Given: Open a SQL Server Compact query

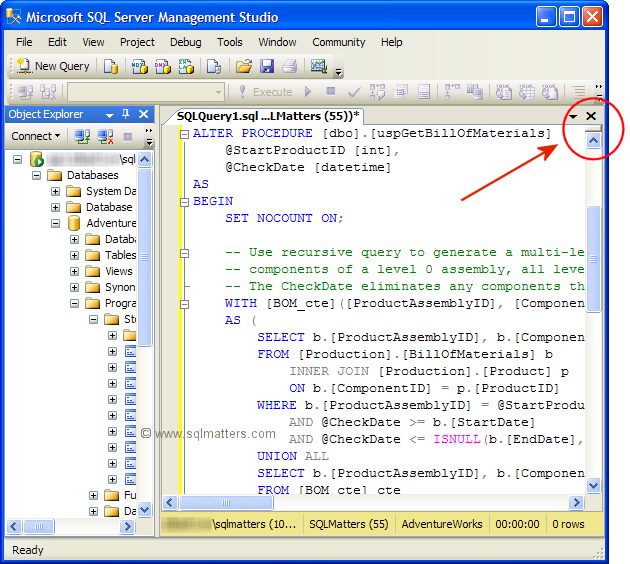Looking at the screenshot, I should tap(214, 66).
